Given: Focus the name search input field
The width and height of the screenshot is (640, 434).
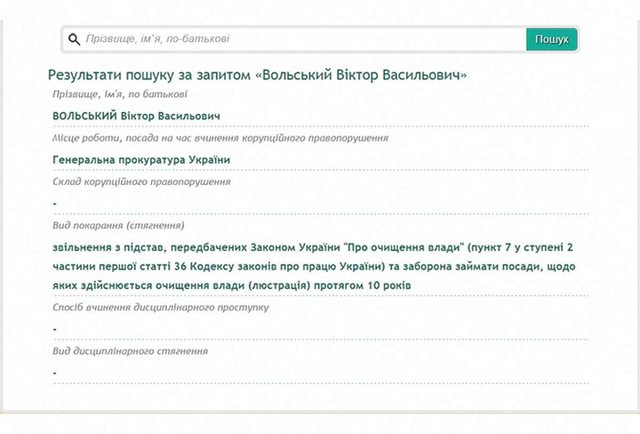Looking at the screenshot, I should pos(300,40).
